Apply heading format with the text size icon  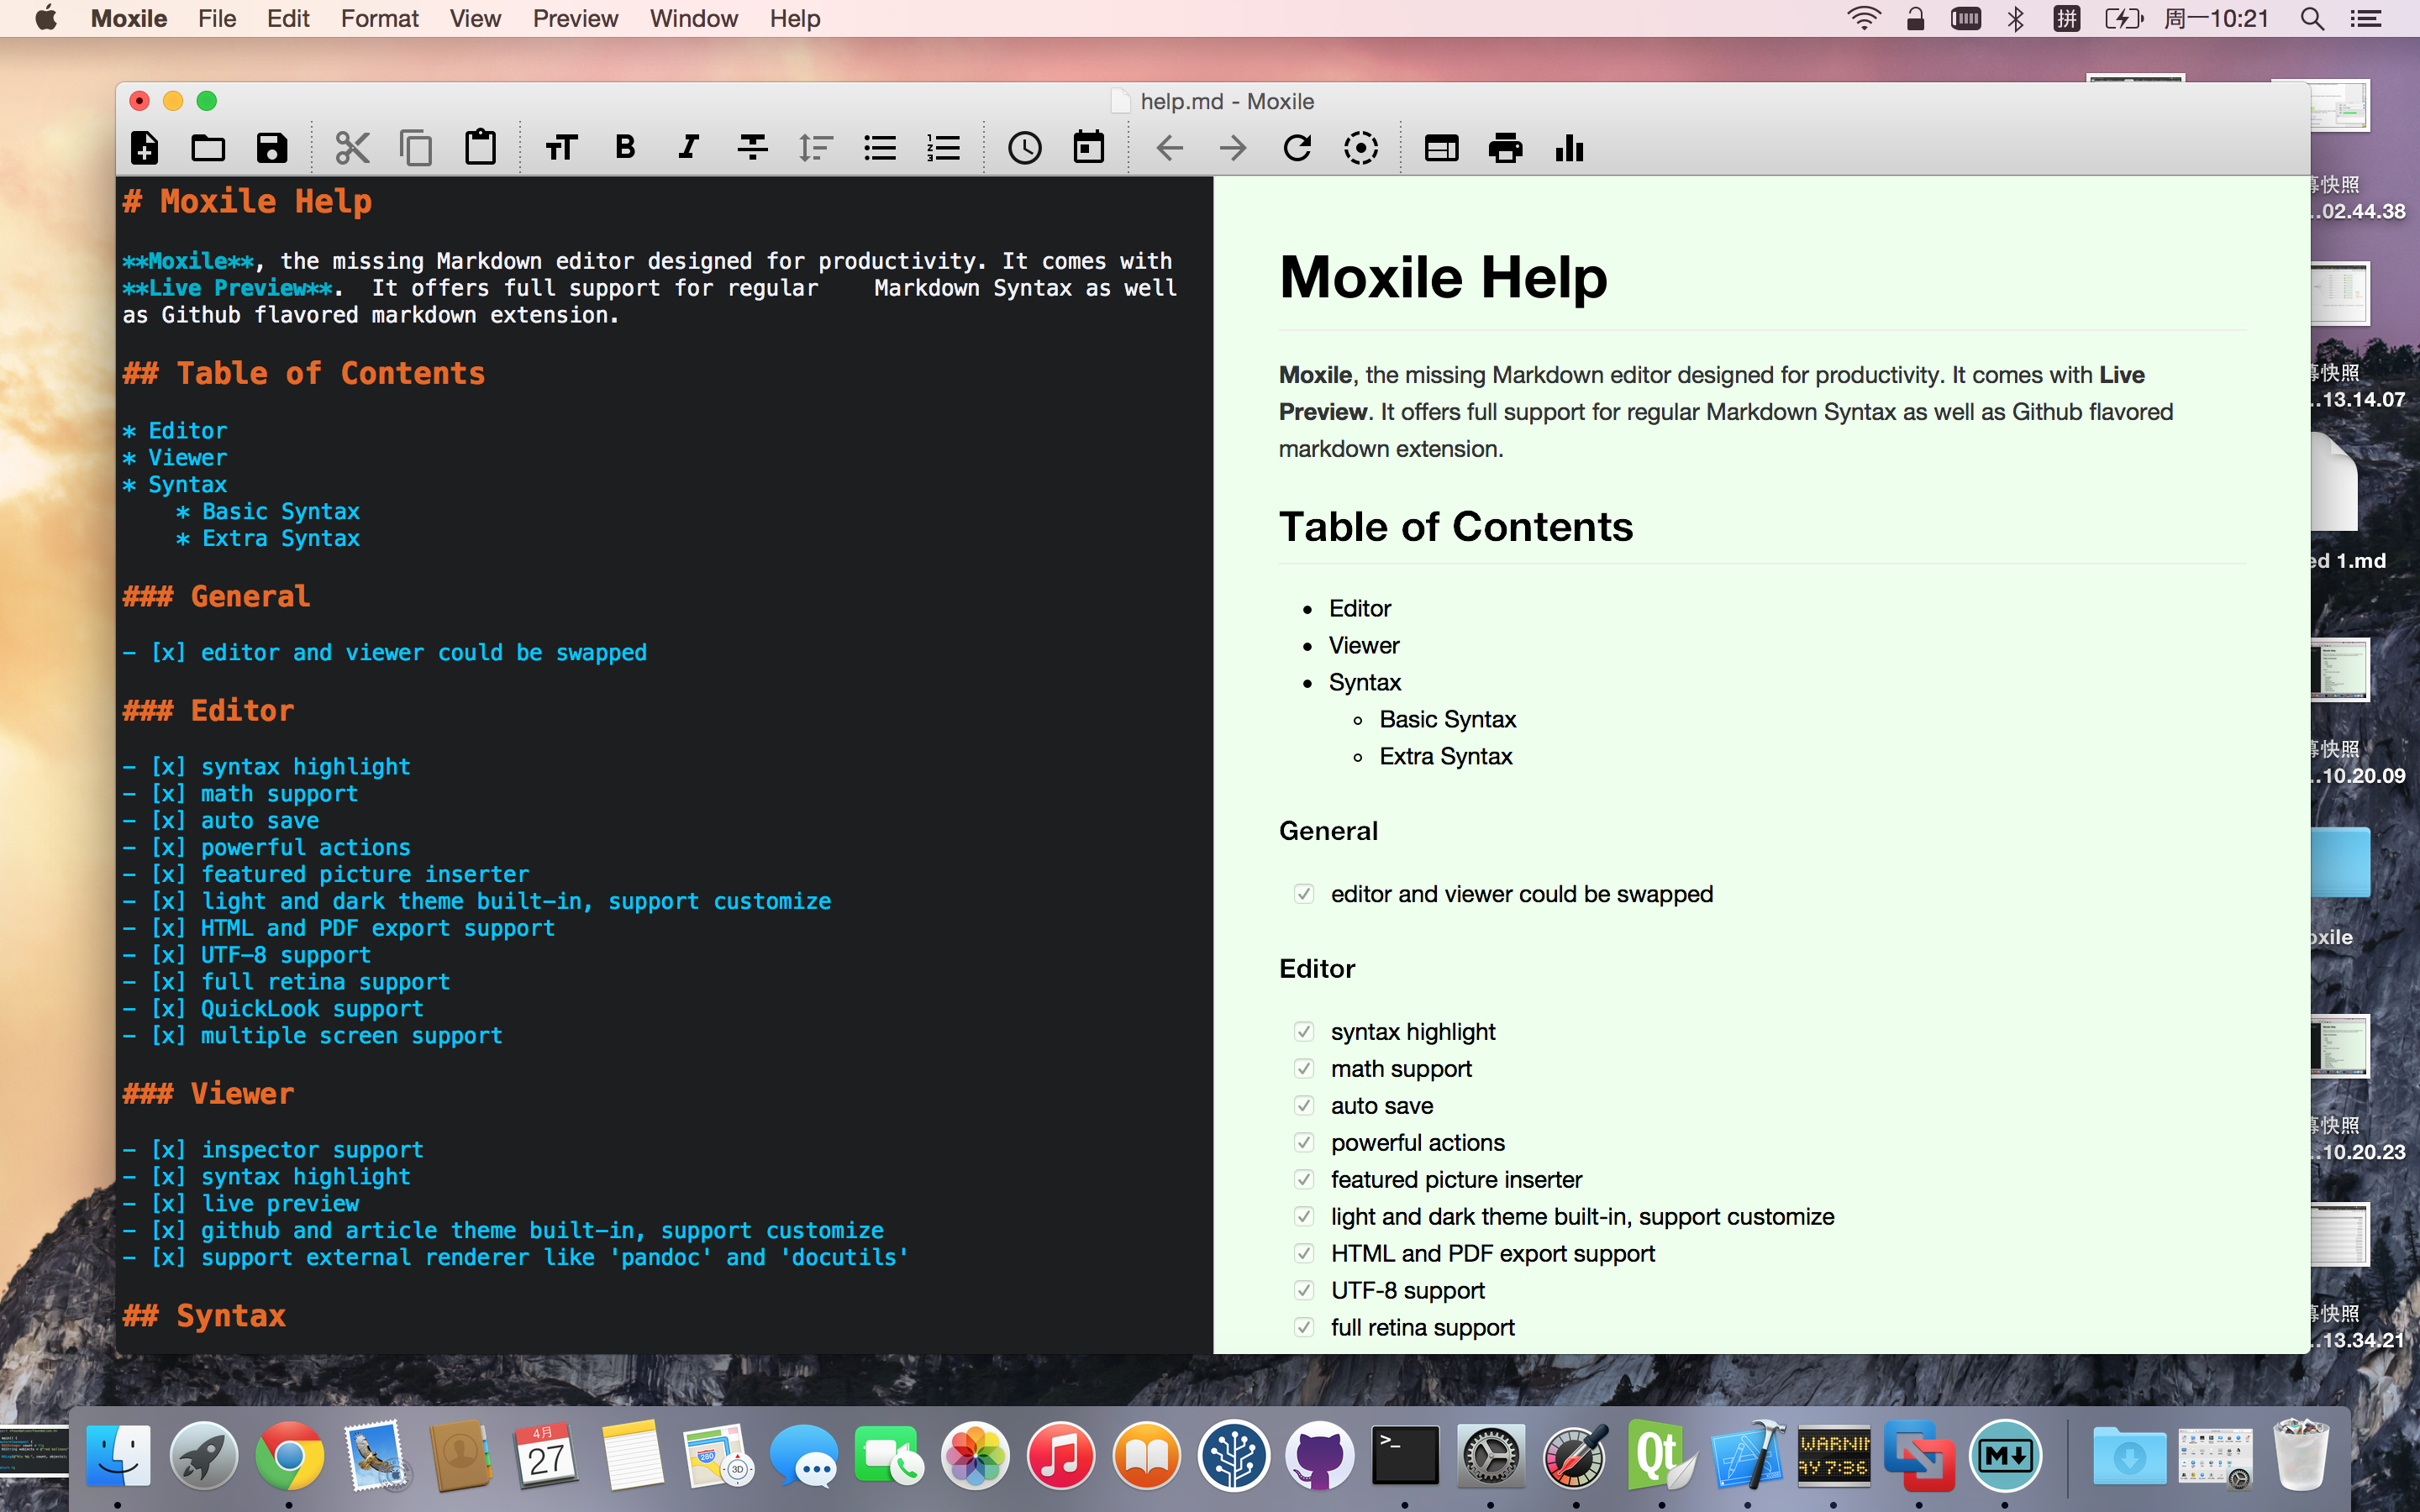pos(561,148)
